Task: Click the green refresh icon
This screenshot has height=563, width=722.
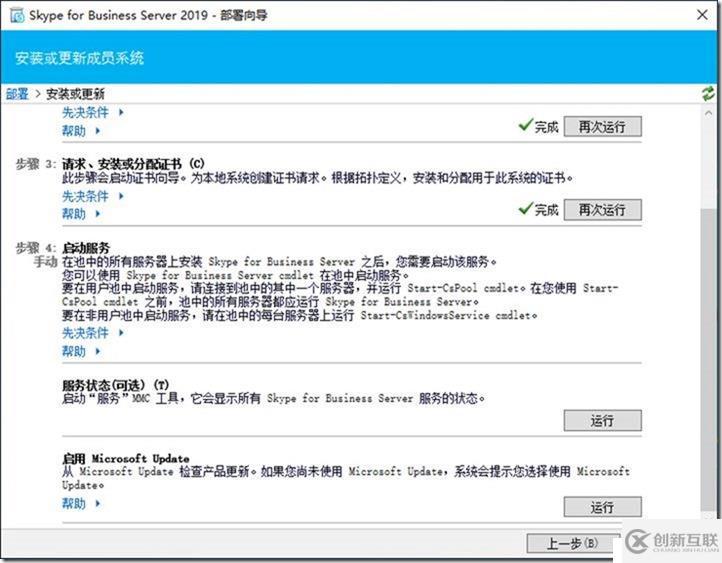Action: 708,93
